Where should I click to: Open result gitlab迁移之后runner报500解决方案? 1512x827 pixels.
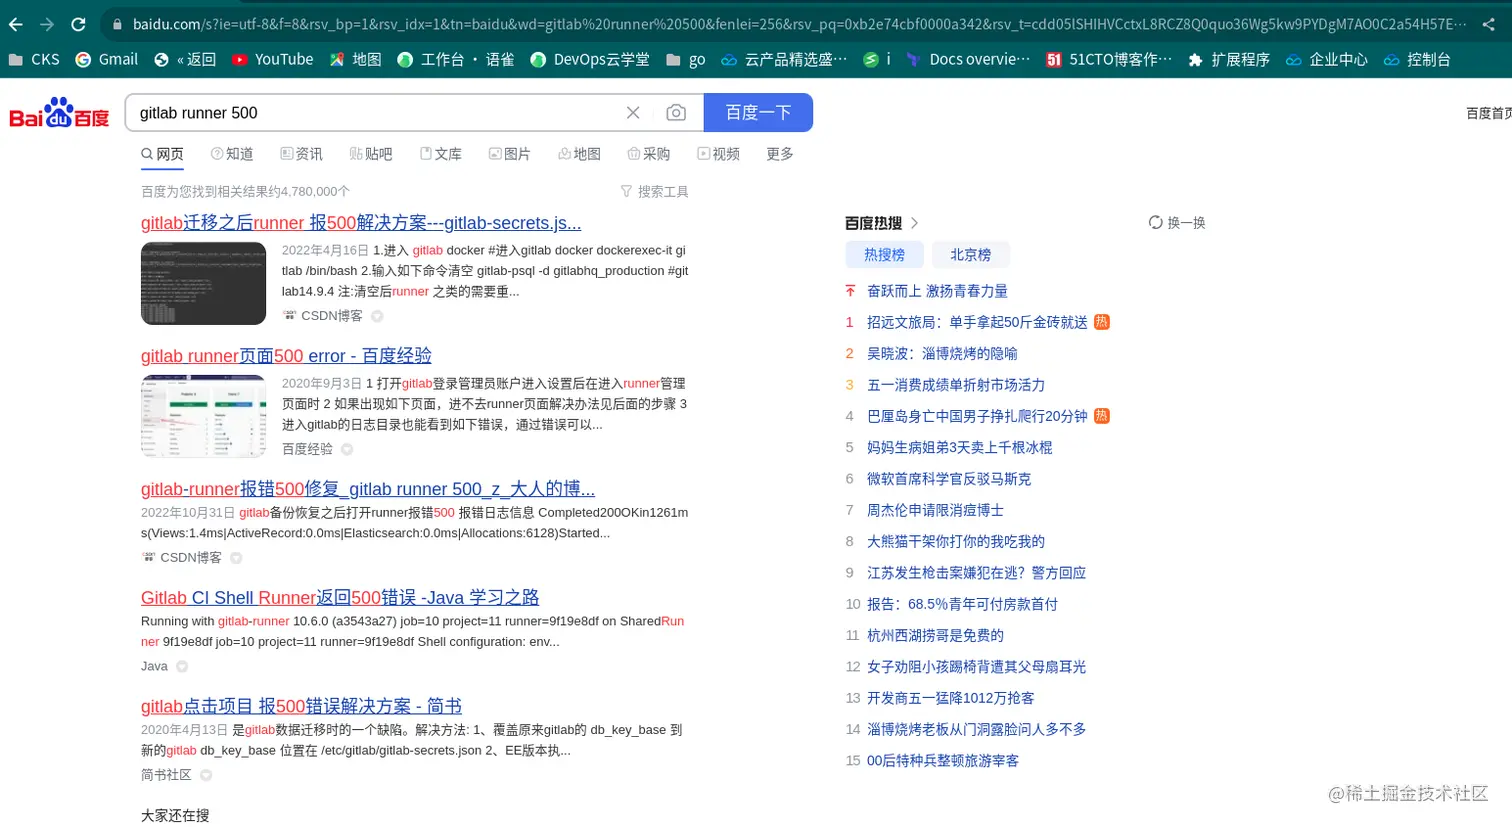point(361,223)
